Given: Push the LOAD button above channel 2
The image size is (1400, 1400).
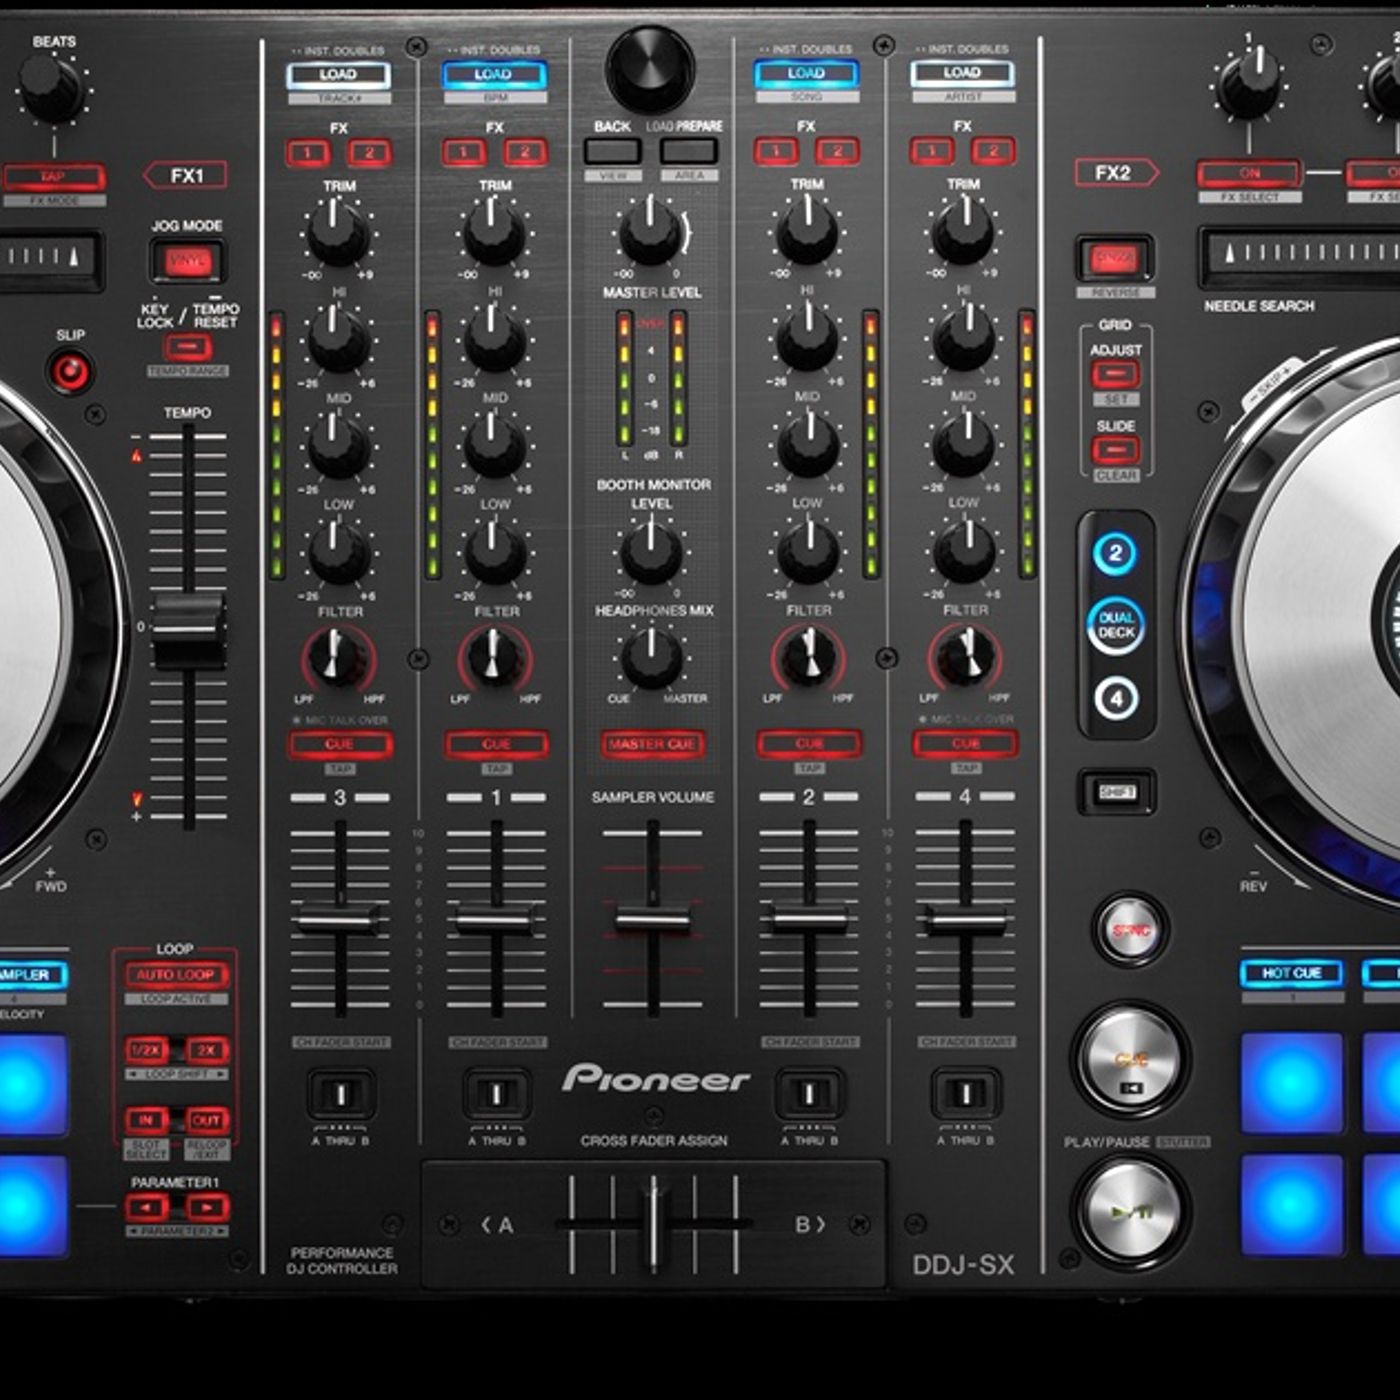Looking at the screenshot, I should pyautogui.click(x=806, y=74).
